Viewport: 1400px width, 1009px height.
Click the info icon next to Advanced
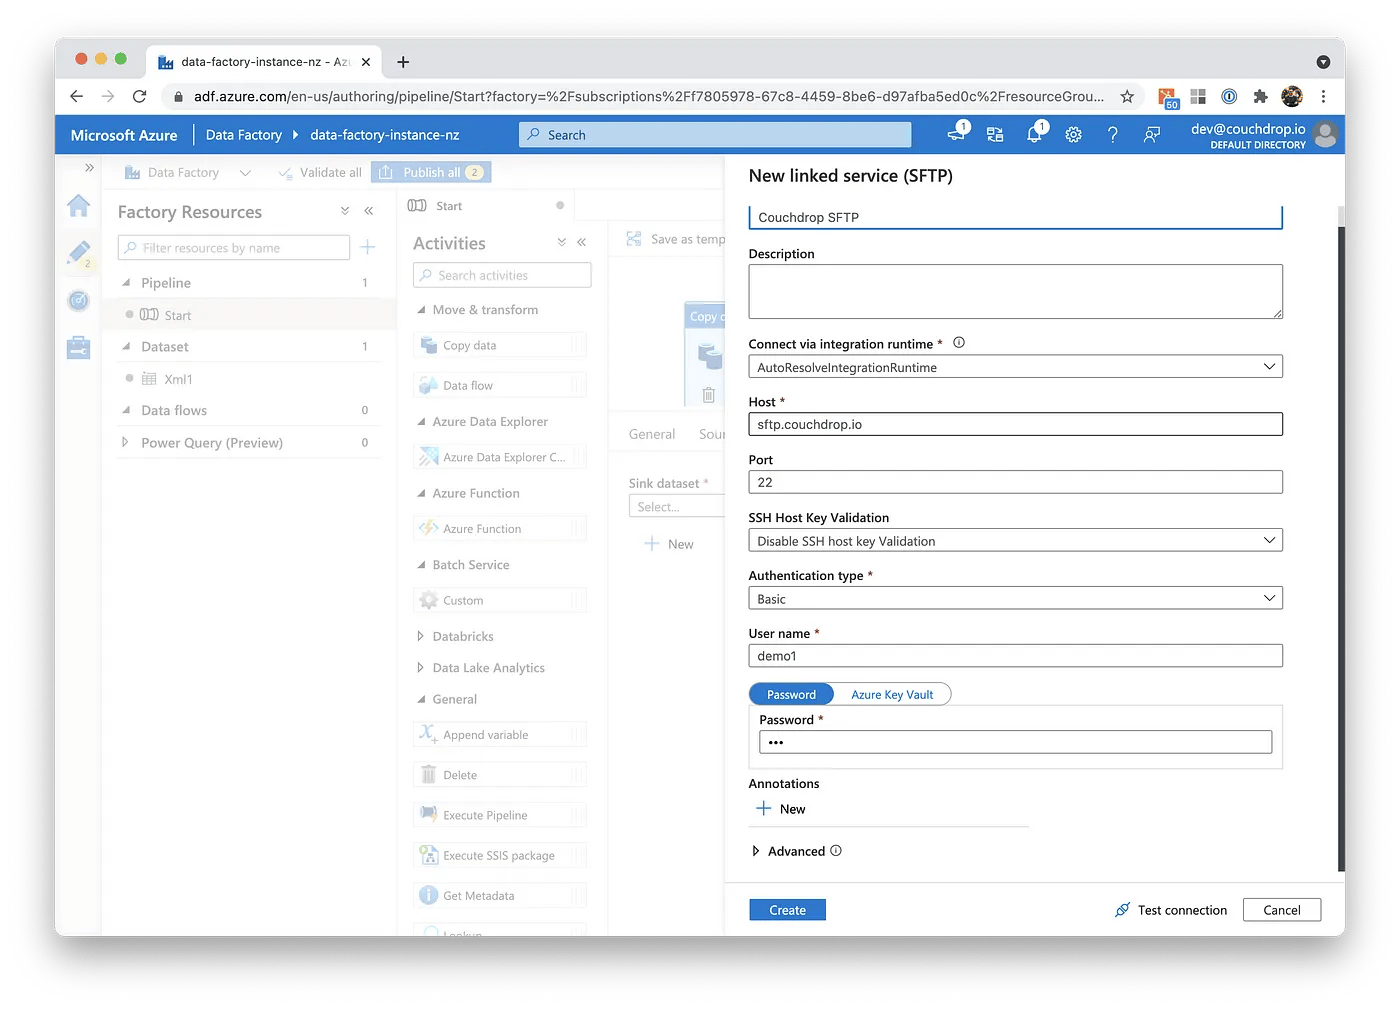pos(836,851)
